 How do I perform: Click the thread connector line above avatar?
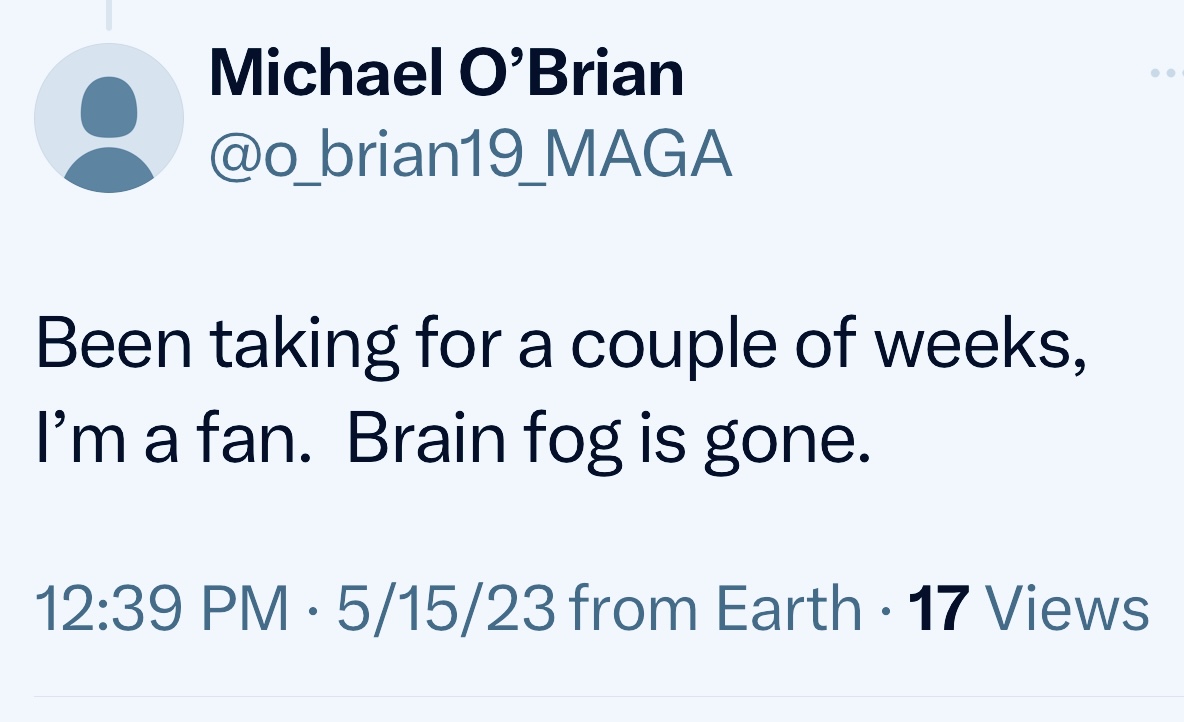[108, 14]
